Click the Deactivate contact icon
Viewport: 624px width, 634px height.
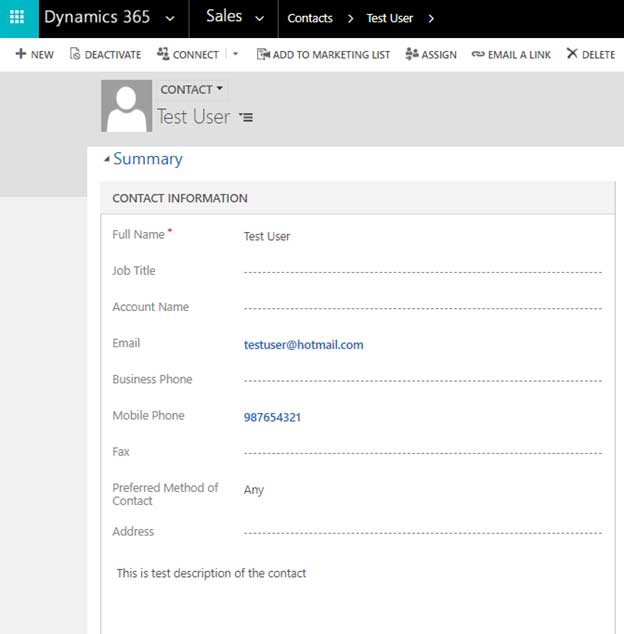coord(75,54)
